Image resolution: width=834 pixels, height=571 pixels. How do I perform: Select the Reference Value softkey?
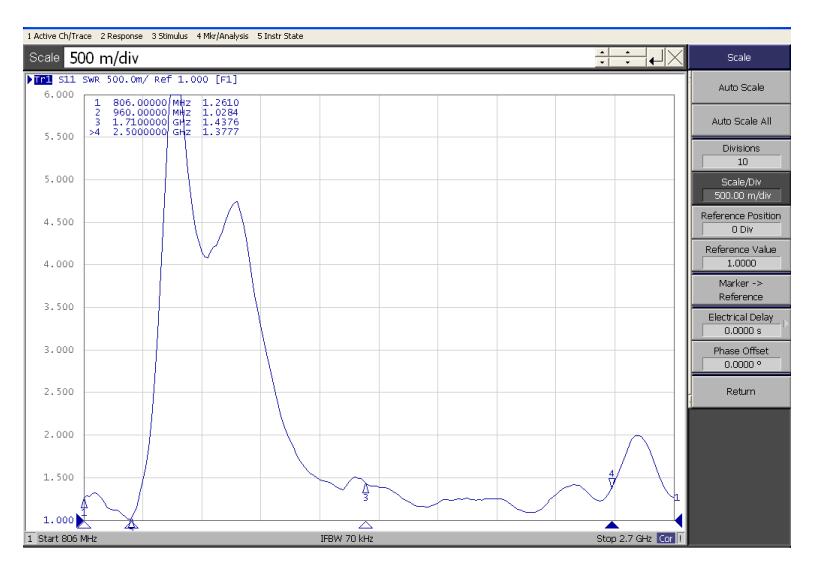click(x=741, y=256)
